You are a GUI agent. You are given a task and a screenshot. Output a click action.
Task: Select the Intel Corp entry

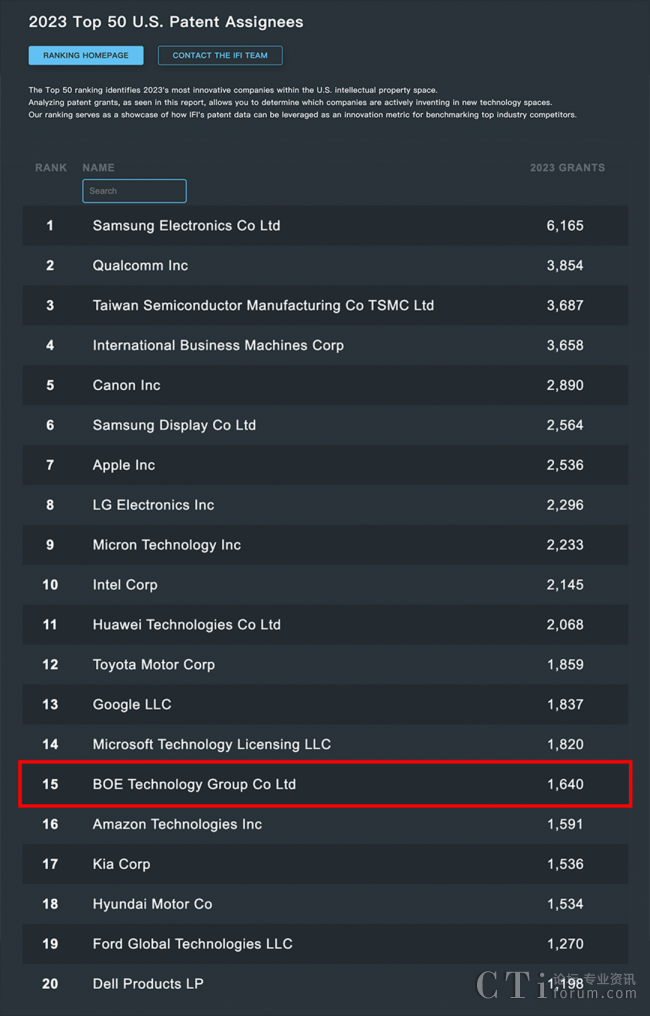click(125, 585)
